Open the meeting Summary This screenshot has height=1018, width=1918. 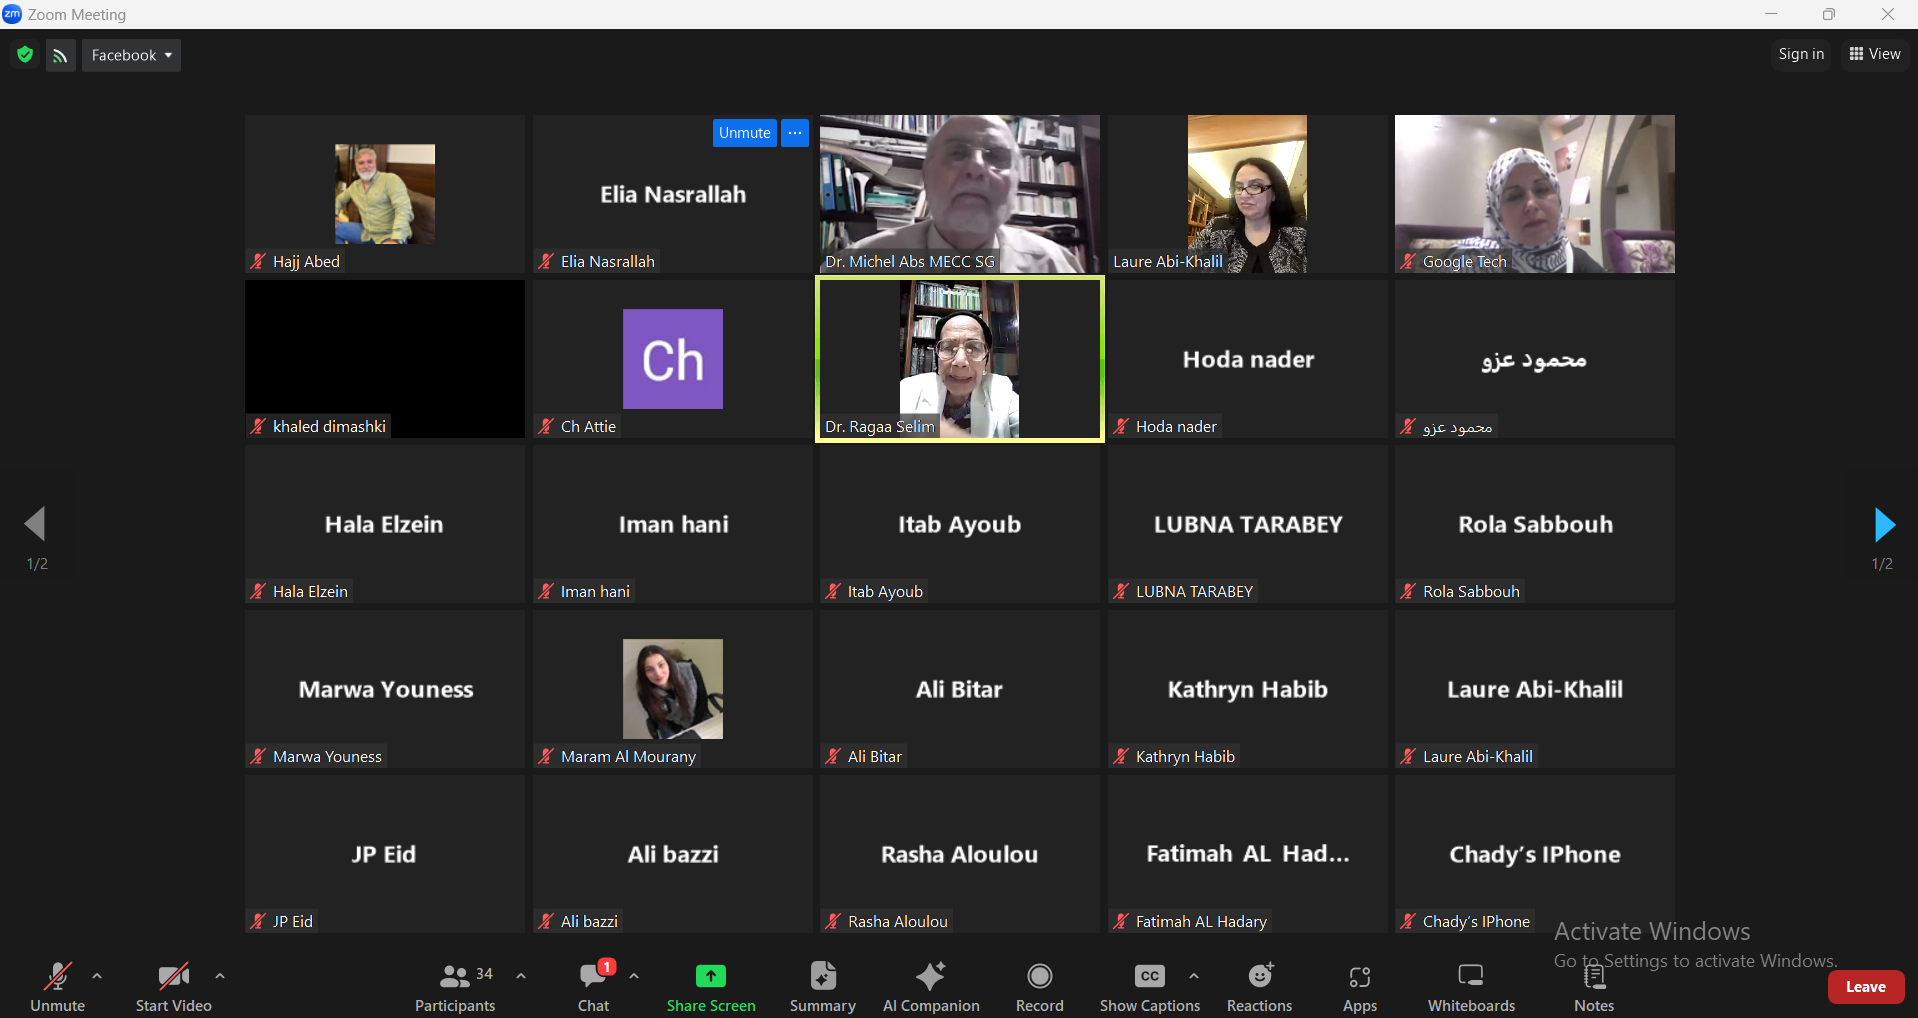(823, 987)
